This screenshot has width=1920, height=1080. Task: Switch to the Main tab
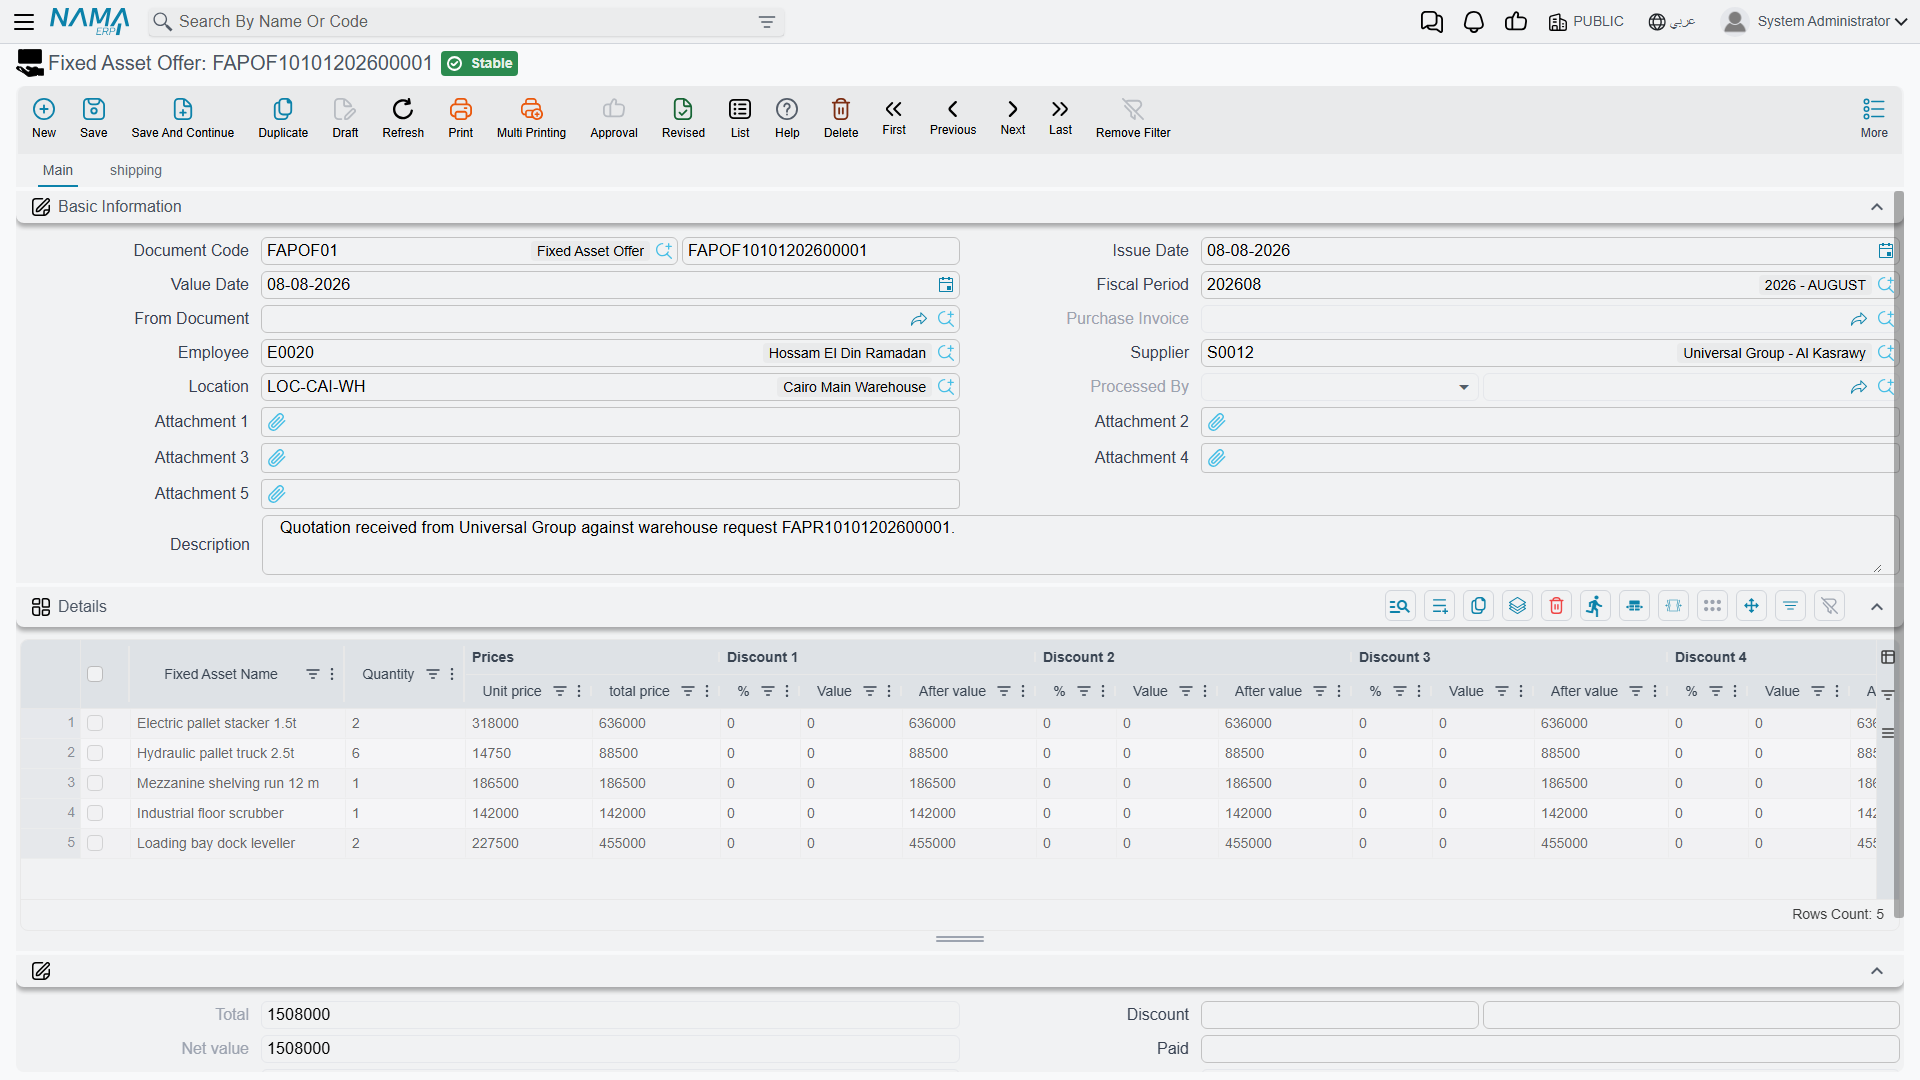[58, 170]
